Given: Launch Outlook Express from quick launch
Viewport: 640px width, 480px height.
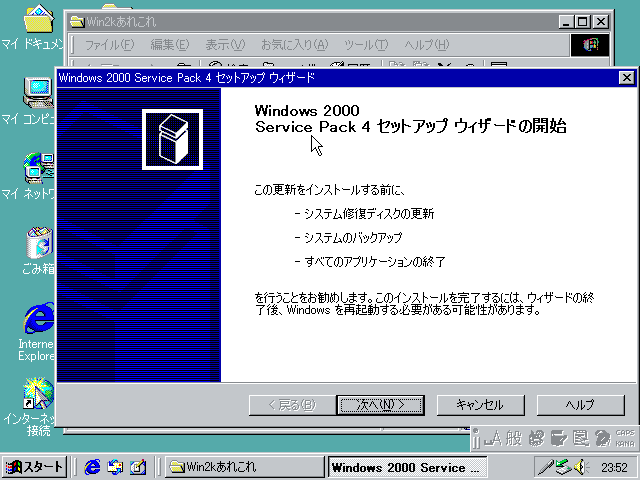Looking at the screenshot, I should click(x=115, y=467).
